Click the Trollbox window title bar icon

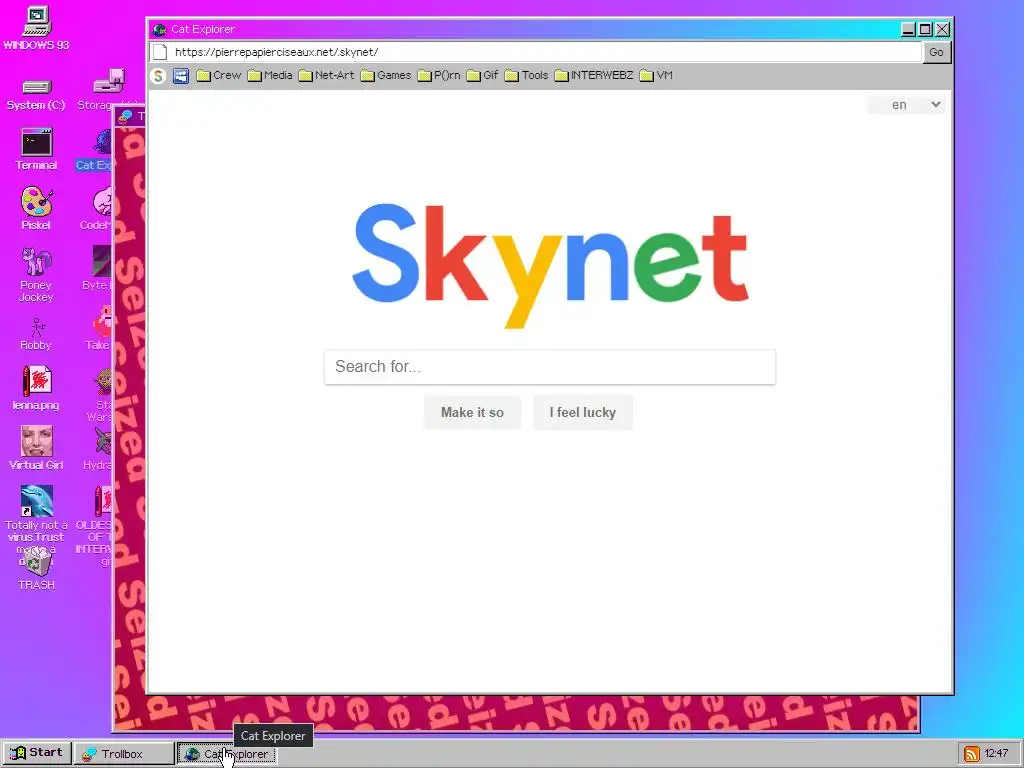coord(125,117)
